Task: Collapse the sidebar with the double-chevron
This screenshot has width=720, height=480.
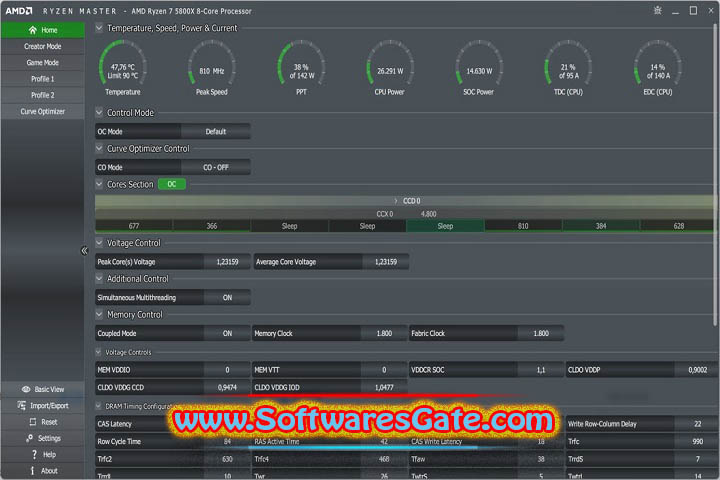Action: pos(84,251)
